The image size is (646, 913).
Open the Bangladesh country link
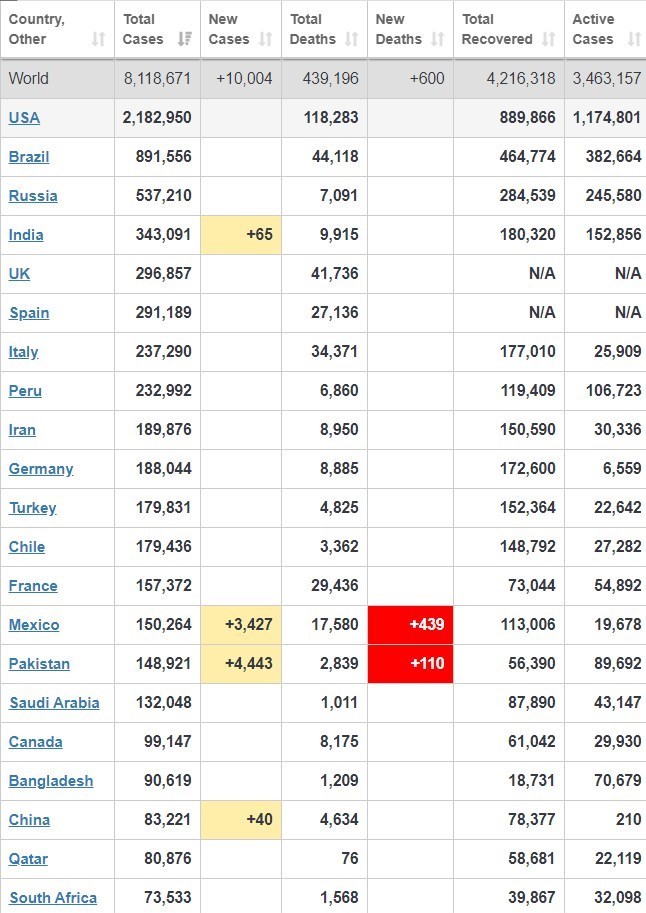click(x=51, y=781)
